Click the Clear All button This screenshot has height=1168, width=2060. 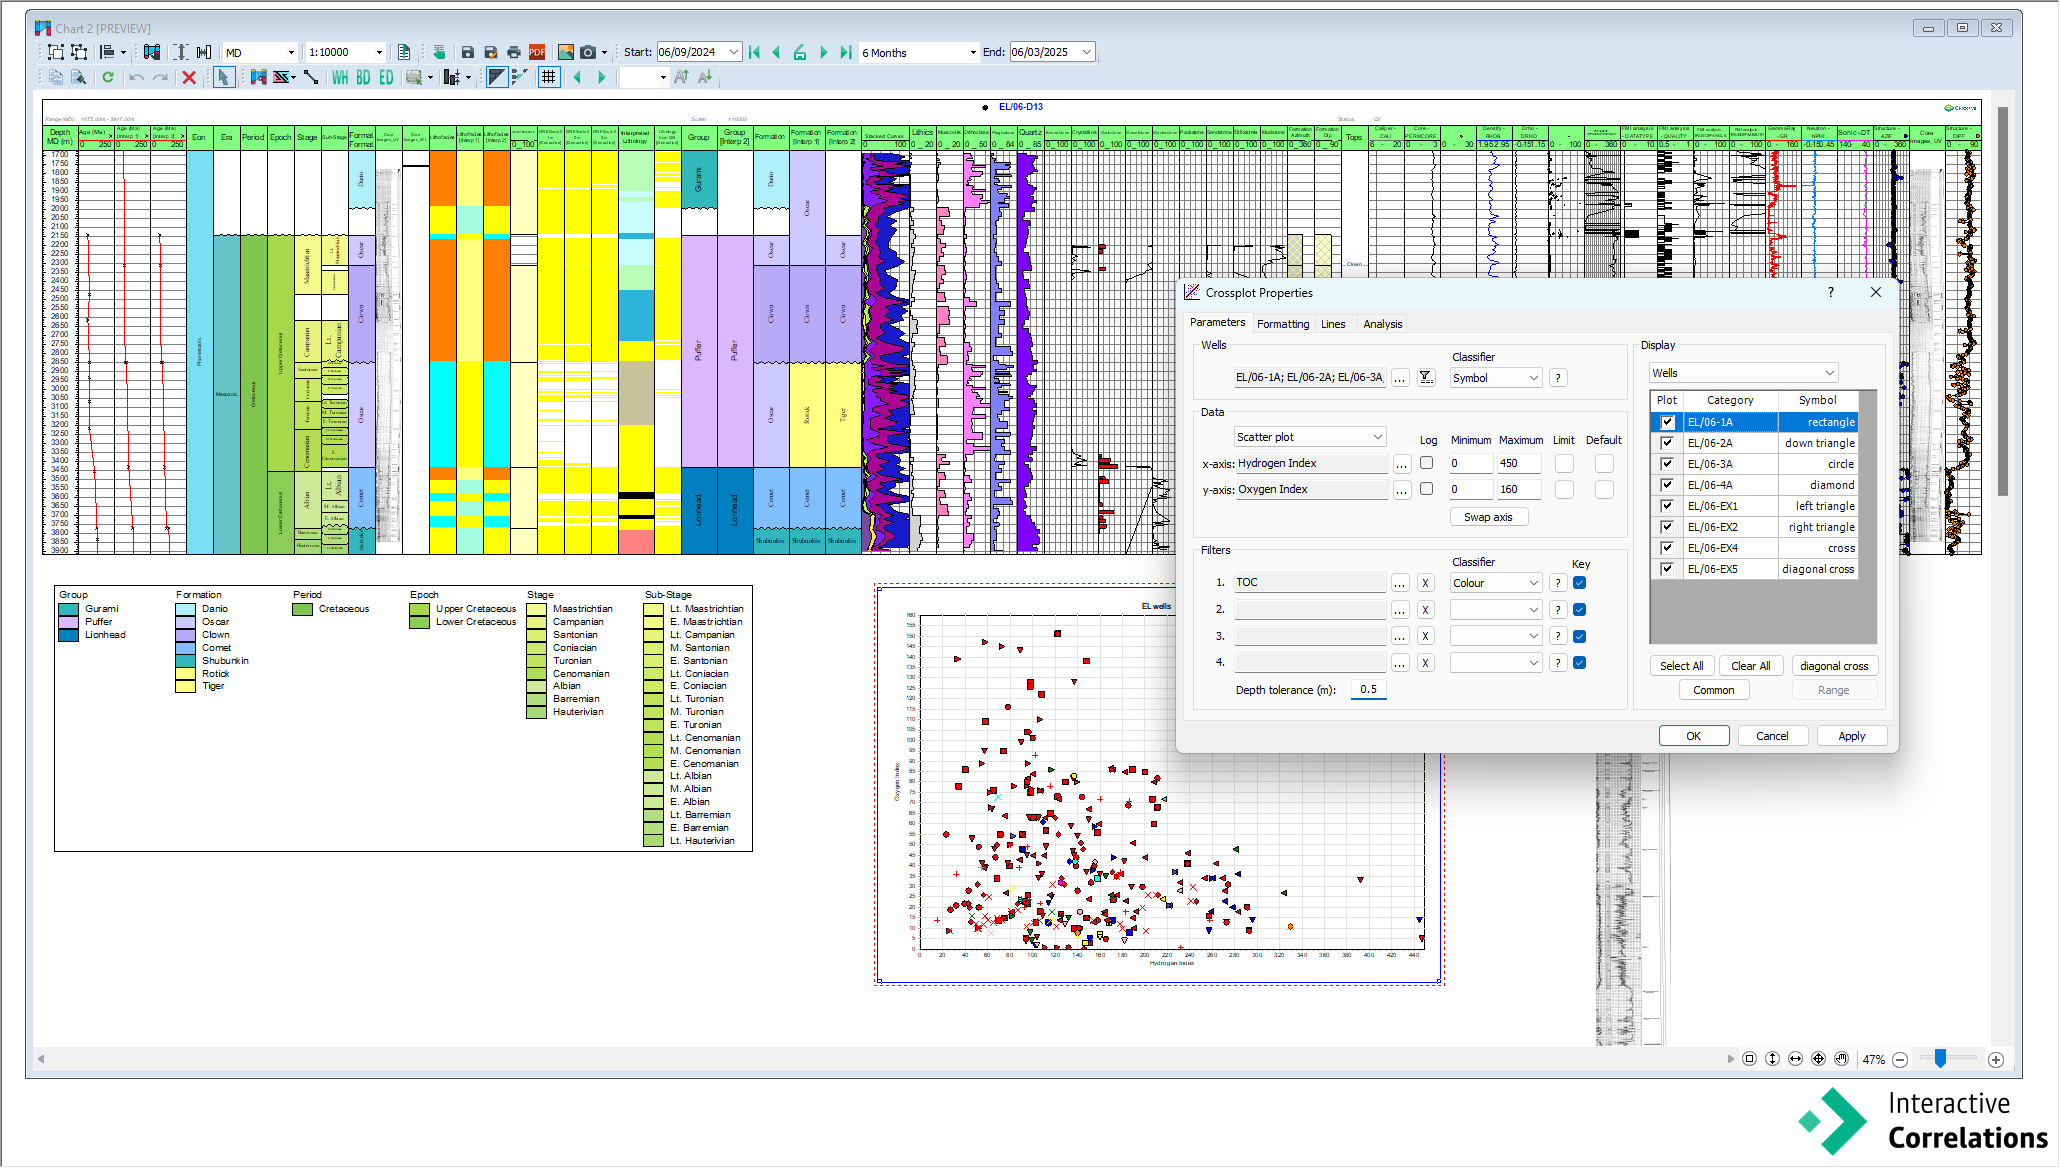point(1751,666)
